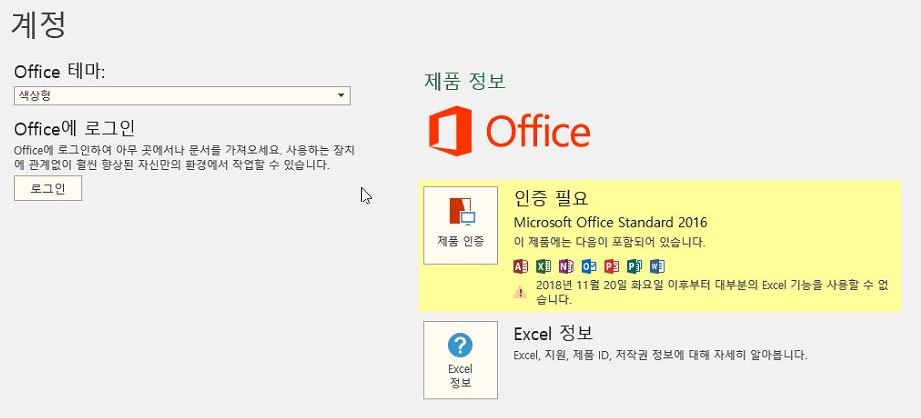921x418 pixels.
Task: Click the 제품 정보 heading
Action: 465,82
